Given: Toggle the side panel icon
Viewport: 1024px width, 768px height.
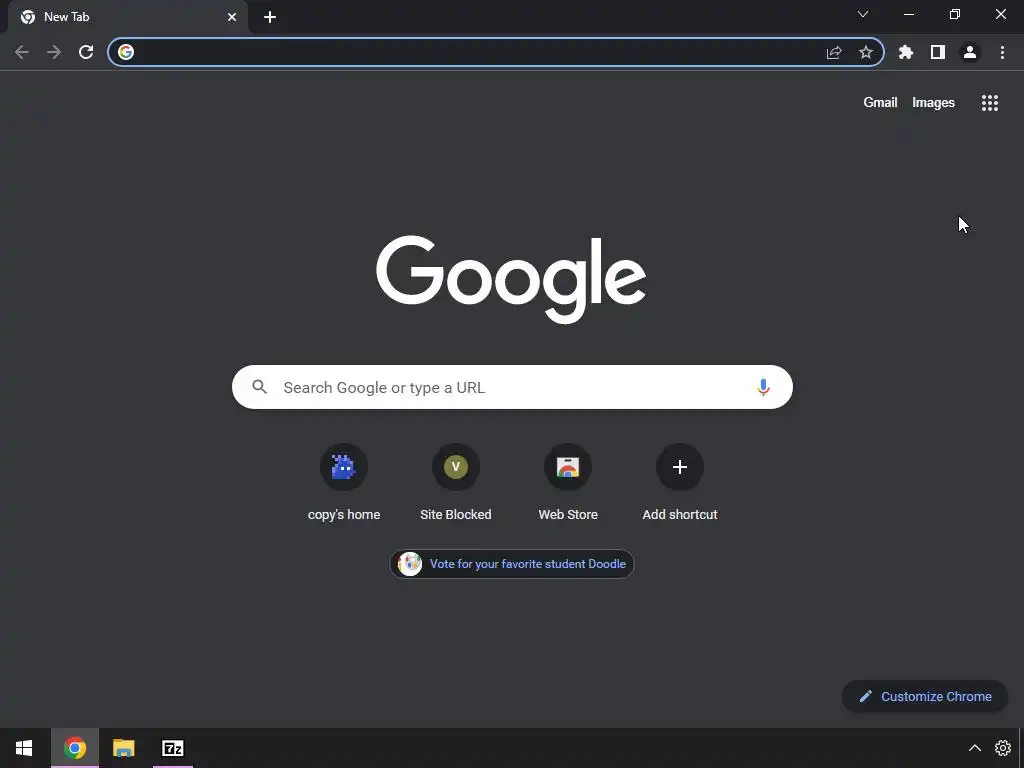Looking at the screenshot, I should [938, 52].
